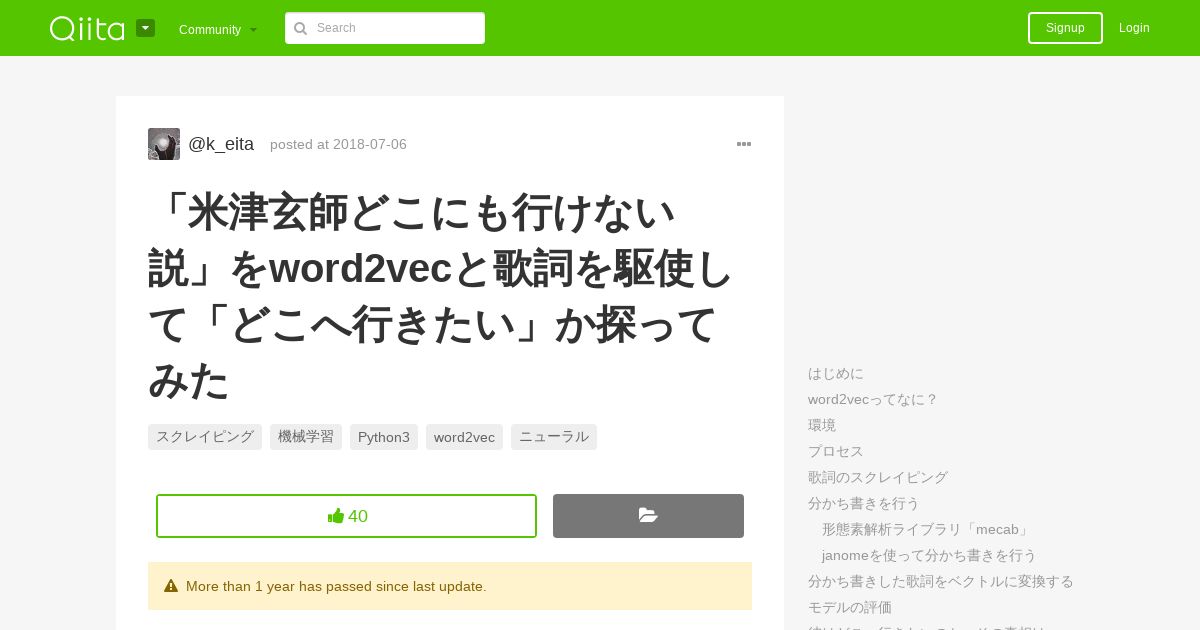View k_eita's avatar image
The width and height of the screenshot is (1200, 630).
coord(164,144)
